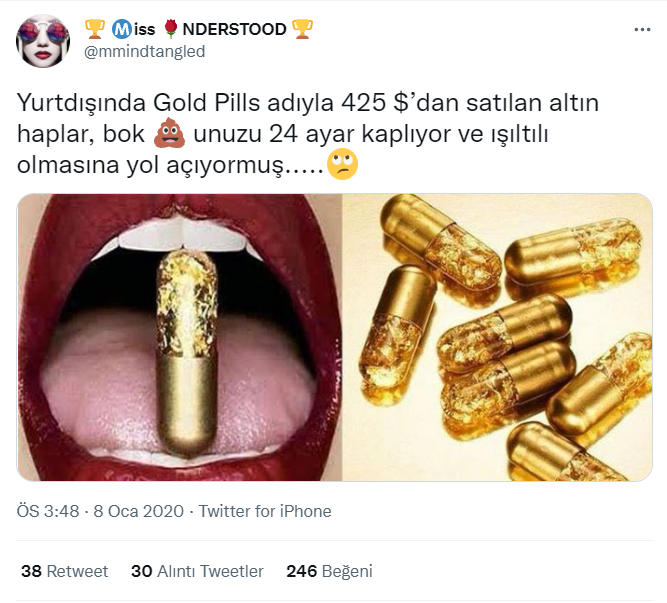View the 246 Beğeni likes list

click(x=329, y=571)
